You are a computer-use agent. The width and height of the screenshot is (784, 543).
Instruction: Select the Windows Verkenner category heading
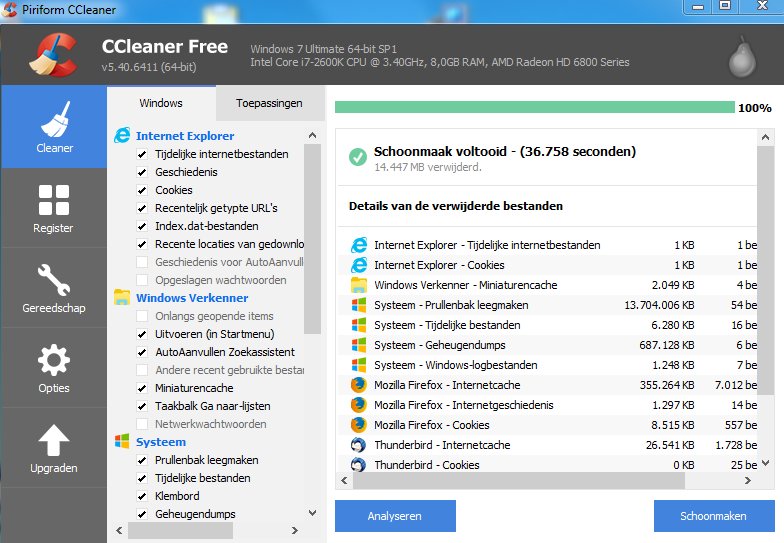click(192, 298)
